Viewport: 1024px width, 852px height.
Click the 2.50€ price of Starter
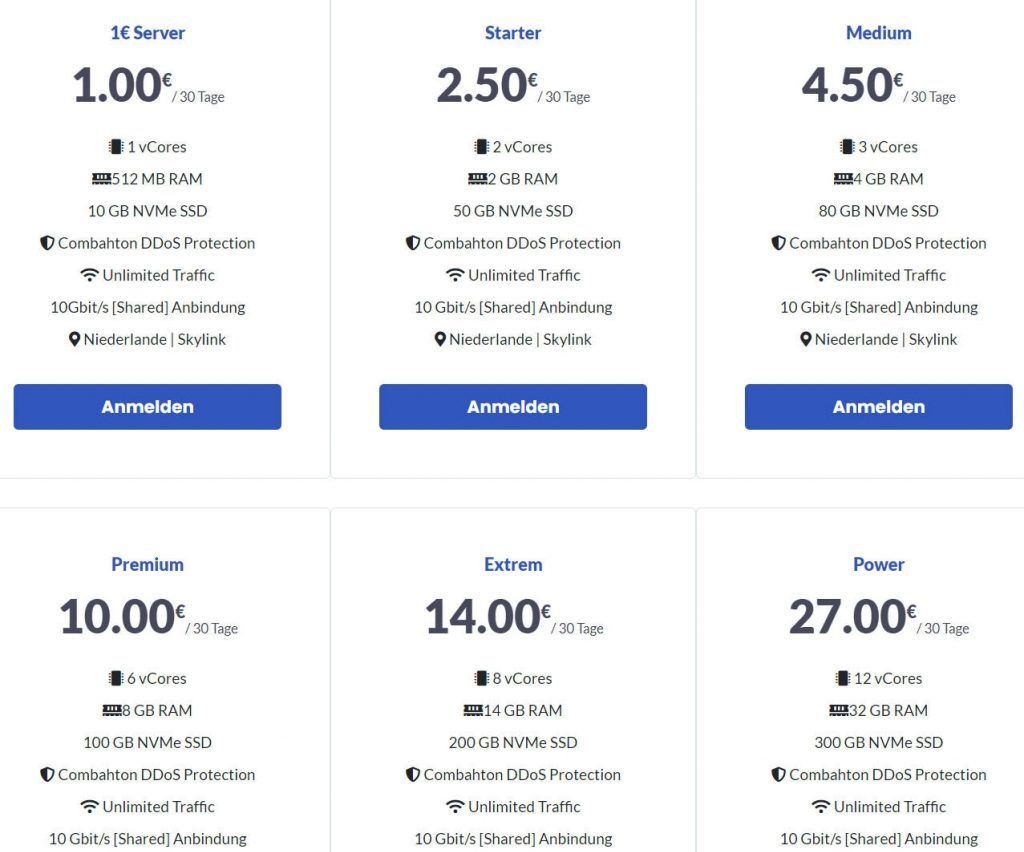[487, 86]
